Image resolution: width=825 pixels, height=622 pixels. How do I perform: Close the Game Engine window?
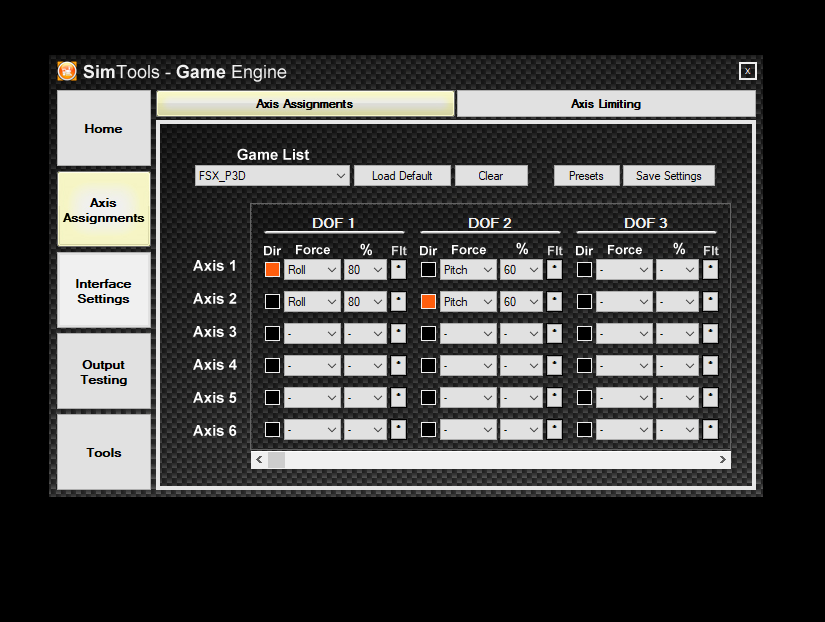747,71
